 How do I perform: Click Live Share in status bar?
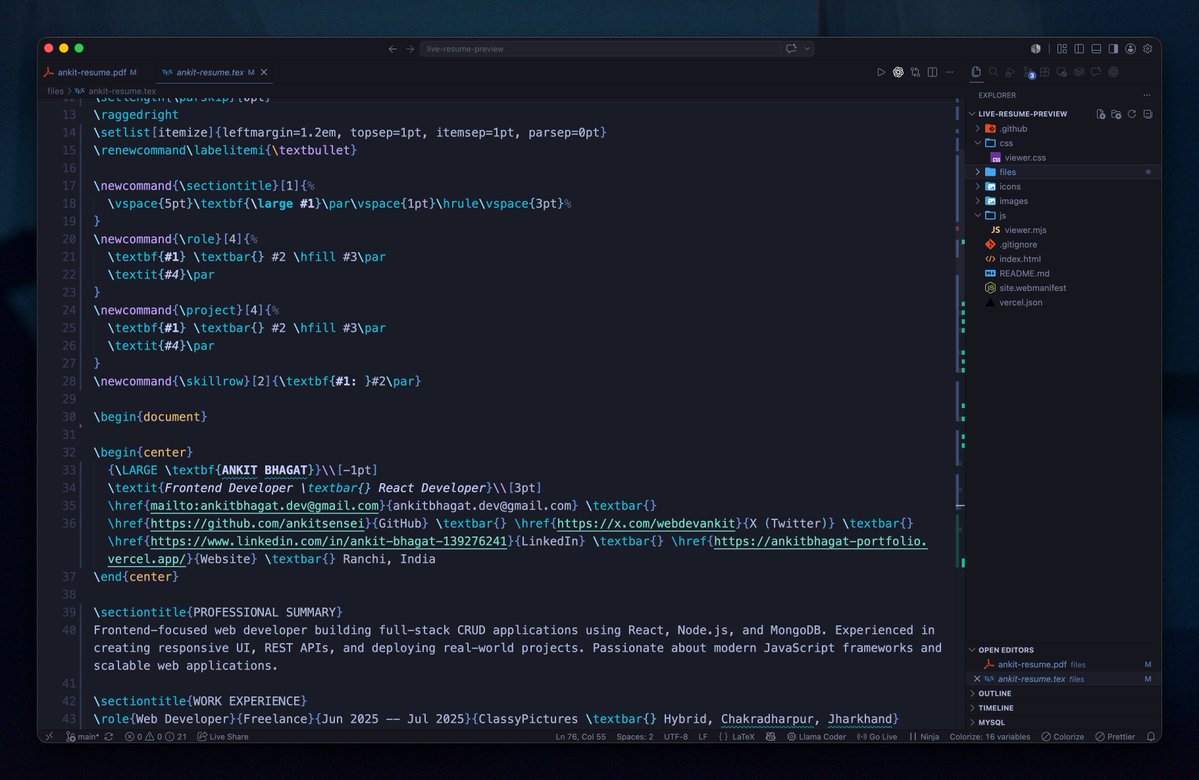pos(223,736)
